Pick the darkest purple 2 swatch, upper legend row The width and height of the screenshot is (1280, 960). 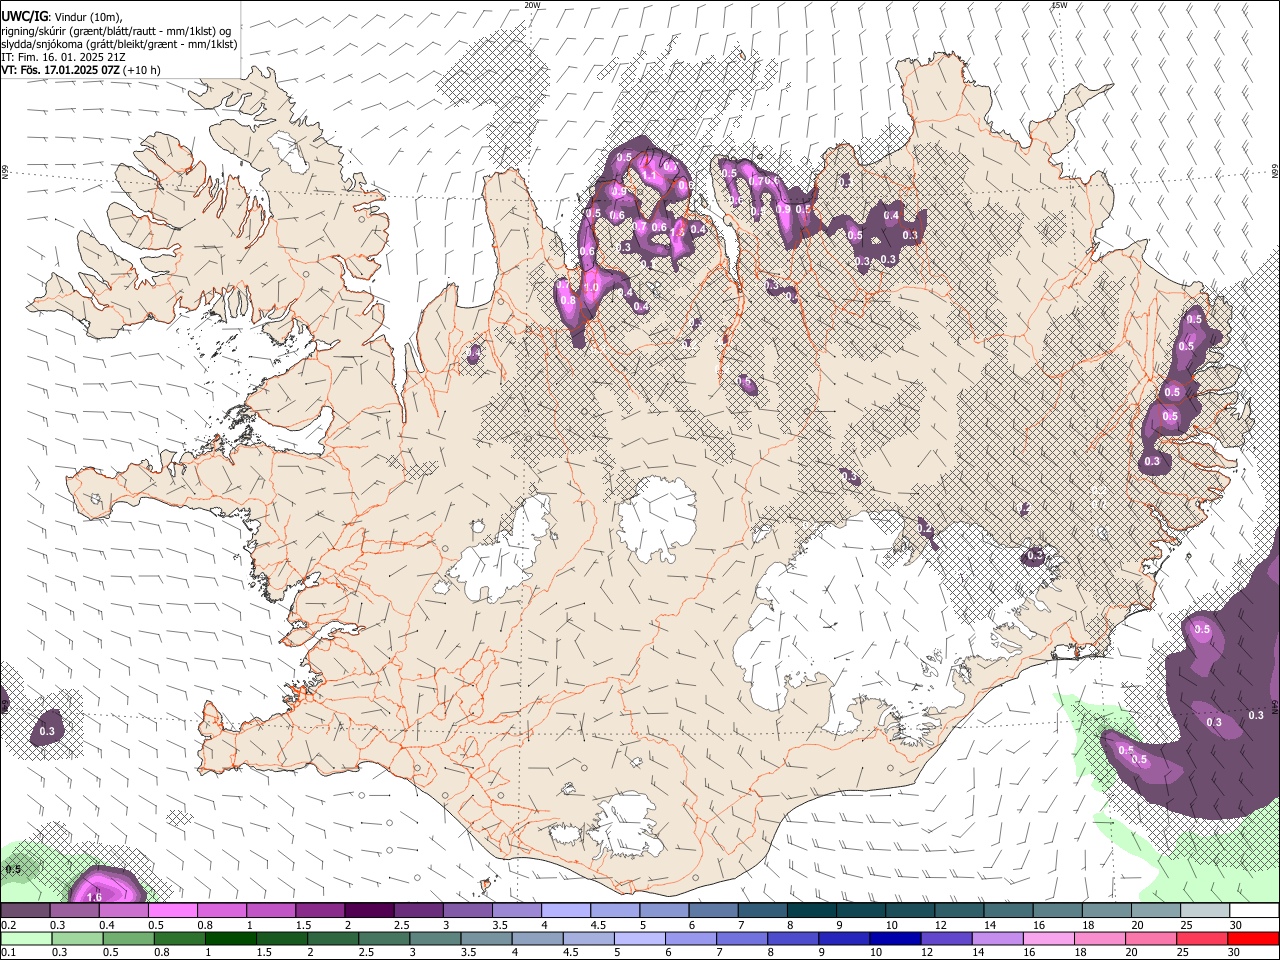coord(369,911)
